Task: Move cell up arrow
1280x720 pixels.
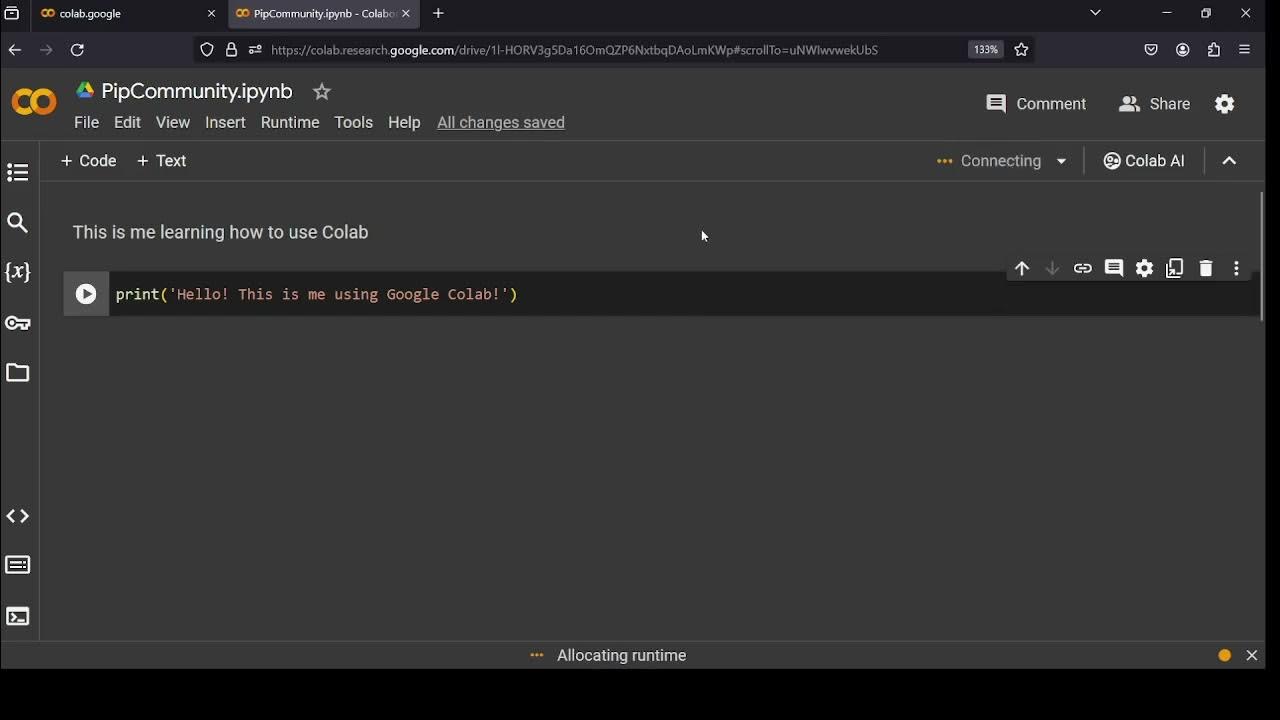Action: pyautogui.click(x=1022, y=268)
